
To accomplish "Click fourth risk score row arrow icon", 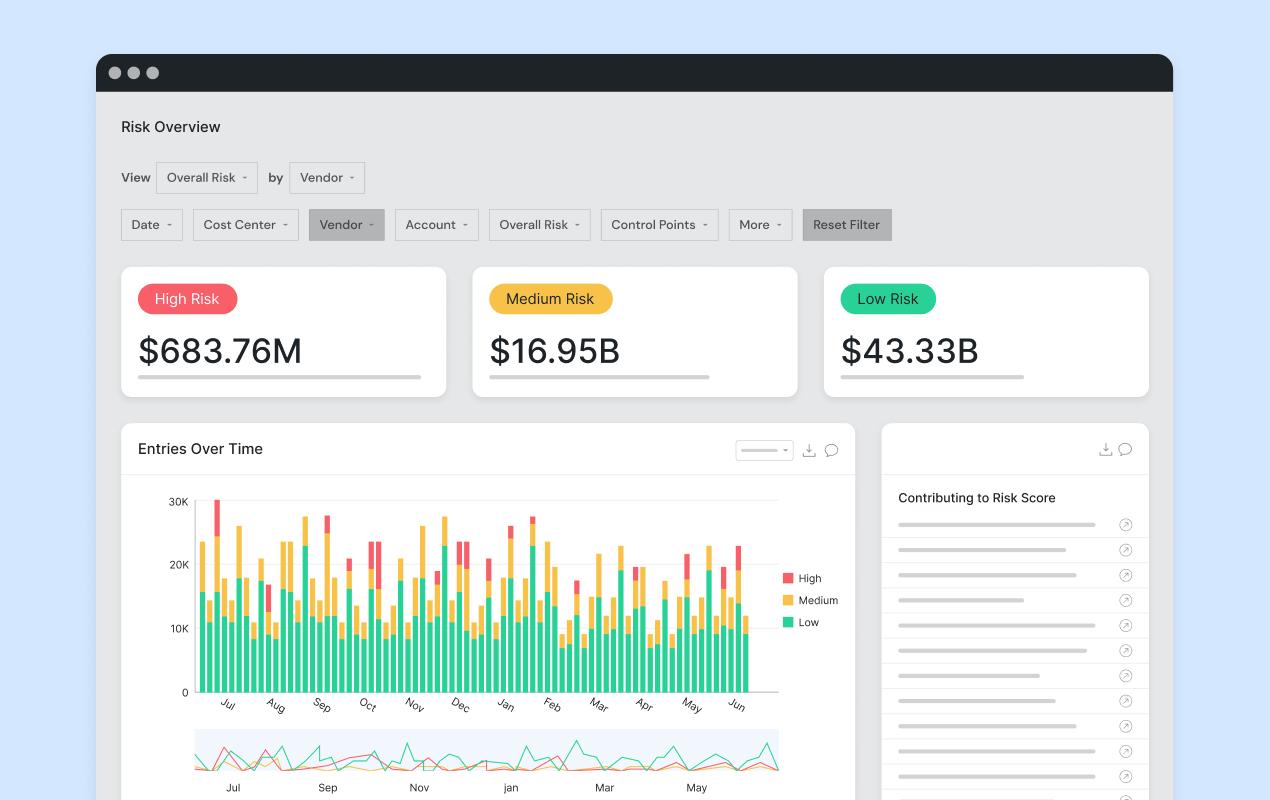I will tap(1125, 600).
